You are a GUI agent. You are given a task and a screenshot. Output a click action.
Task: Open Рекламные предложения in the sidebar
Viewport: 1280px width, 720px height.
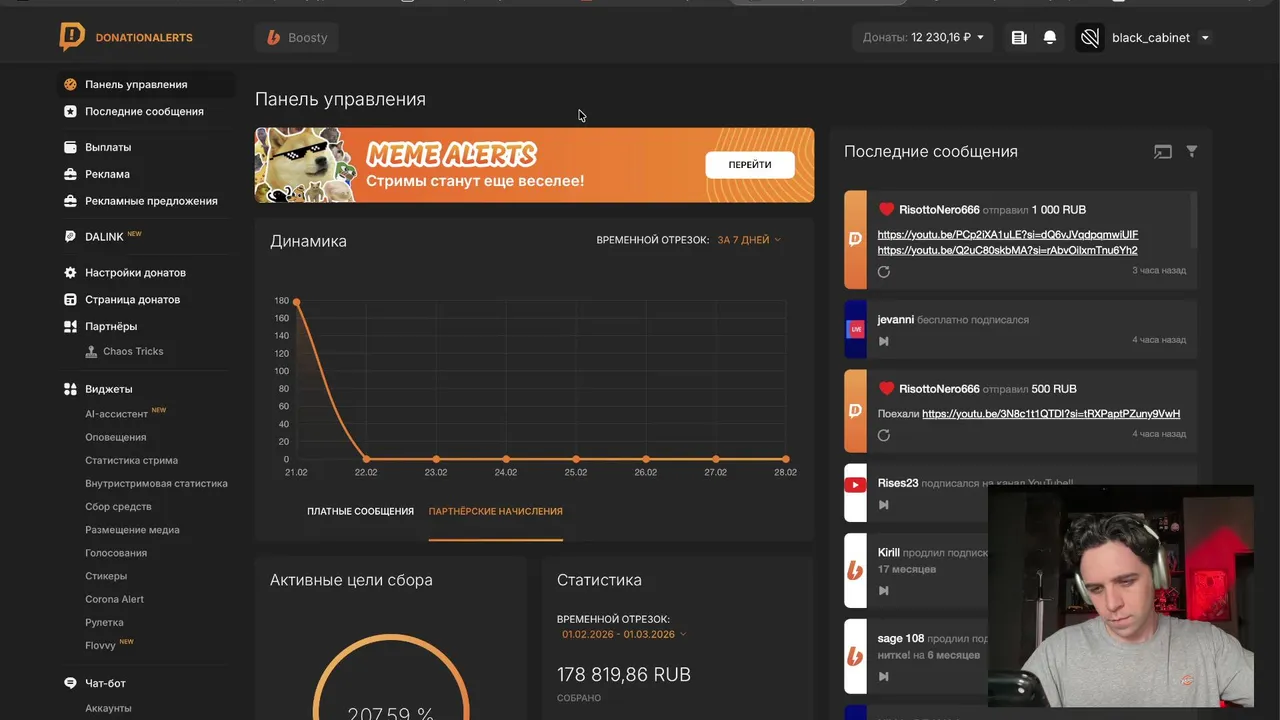(x=151, y=201)
